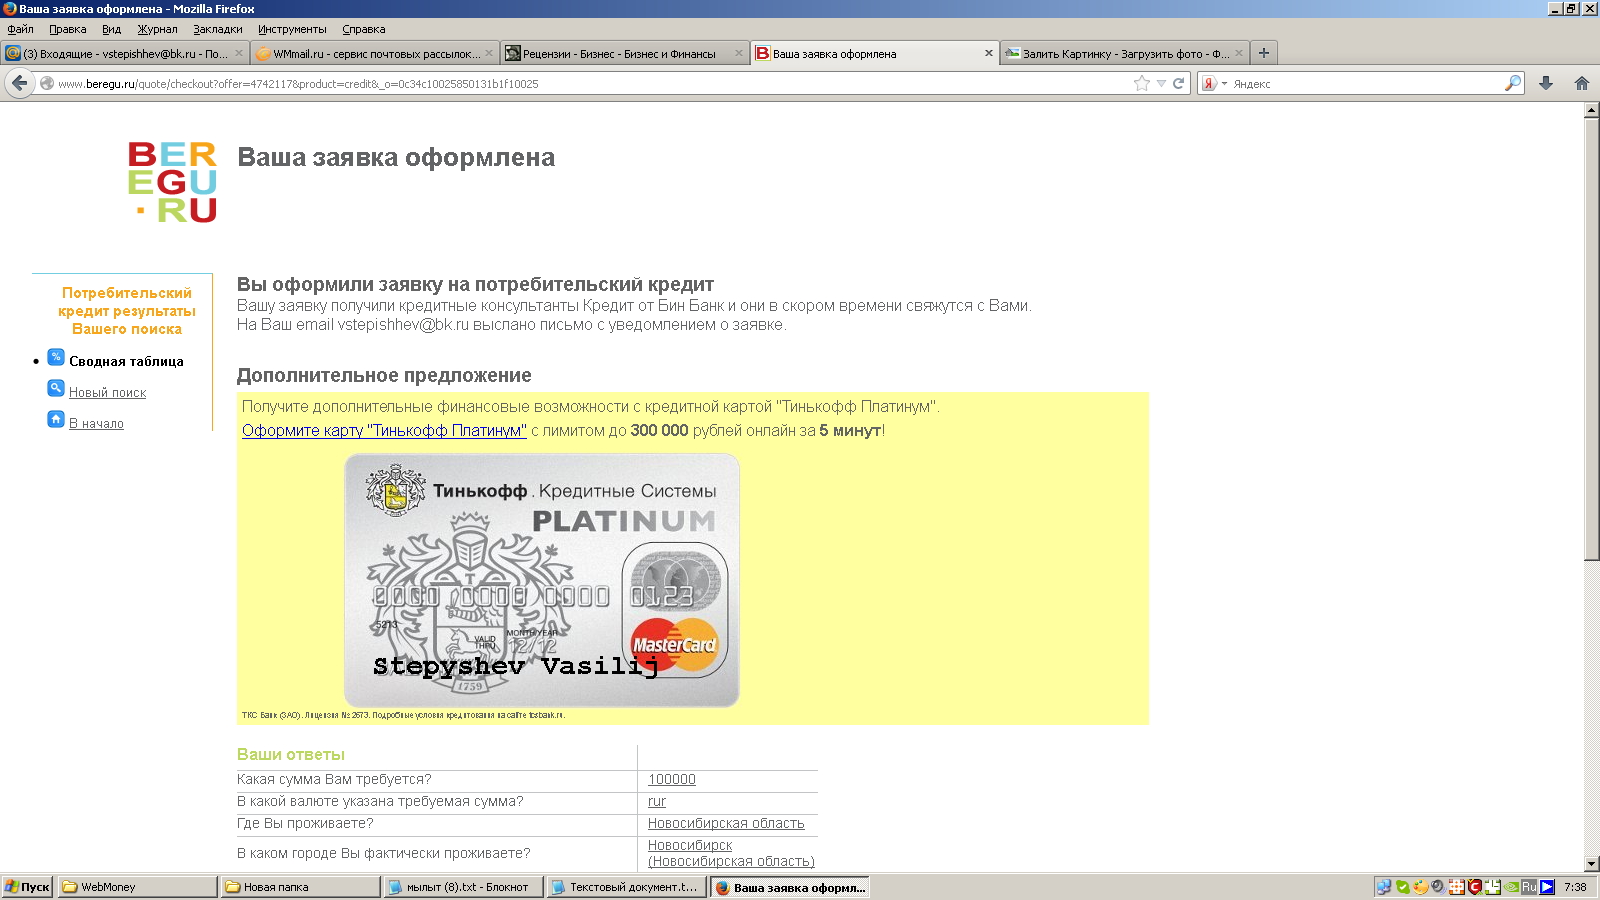
Task: Switch to Текстовый документ taskbar window
Action: (x=626, y=887)
